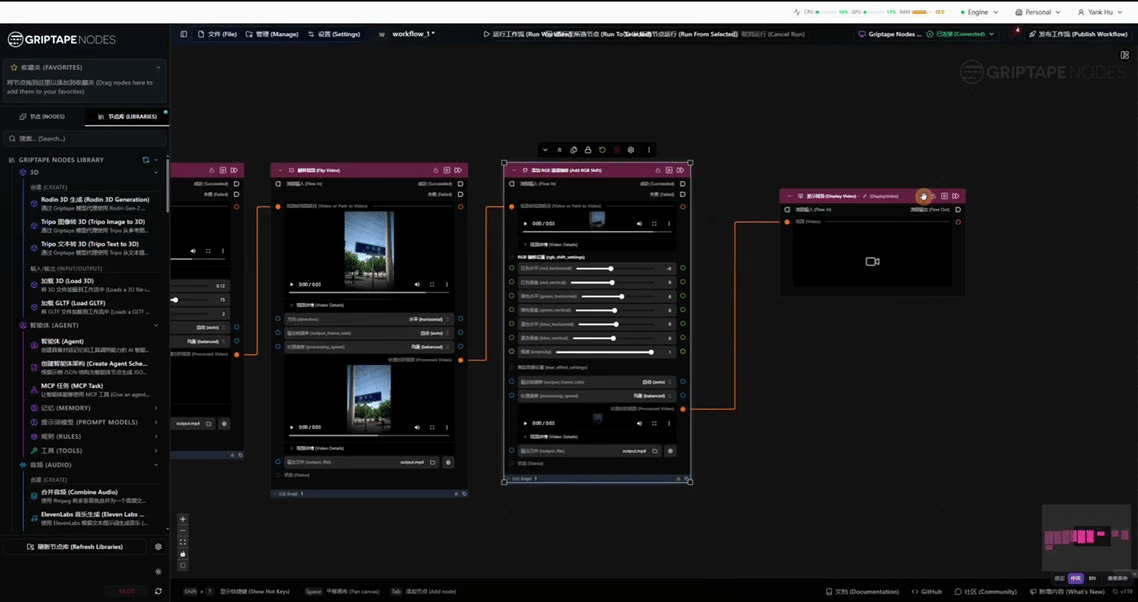Open direction dropdown on Flip Video node
The width and height of the screenshot is (1138, 602).
tap(369, 319)
